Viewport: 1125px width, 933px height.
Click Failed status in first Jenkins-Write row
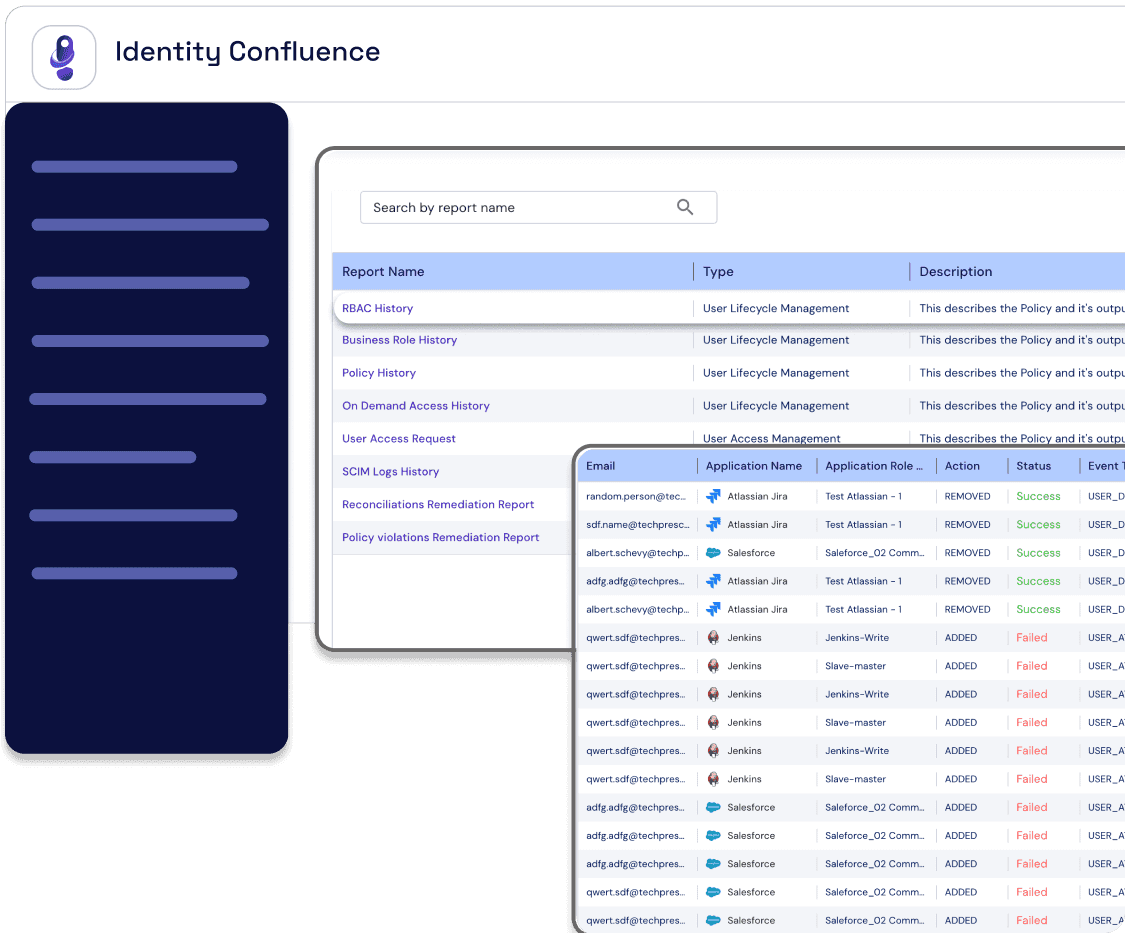(x=1032, y=637)
